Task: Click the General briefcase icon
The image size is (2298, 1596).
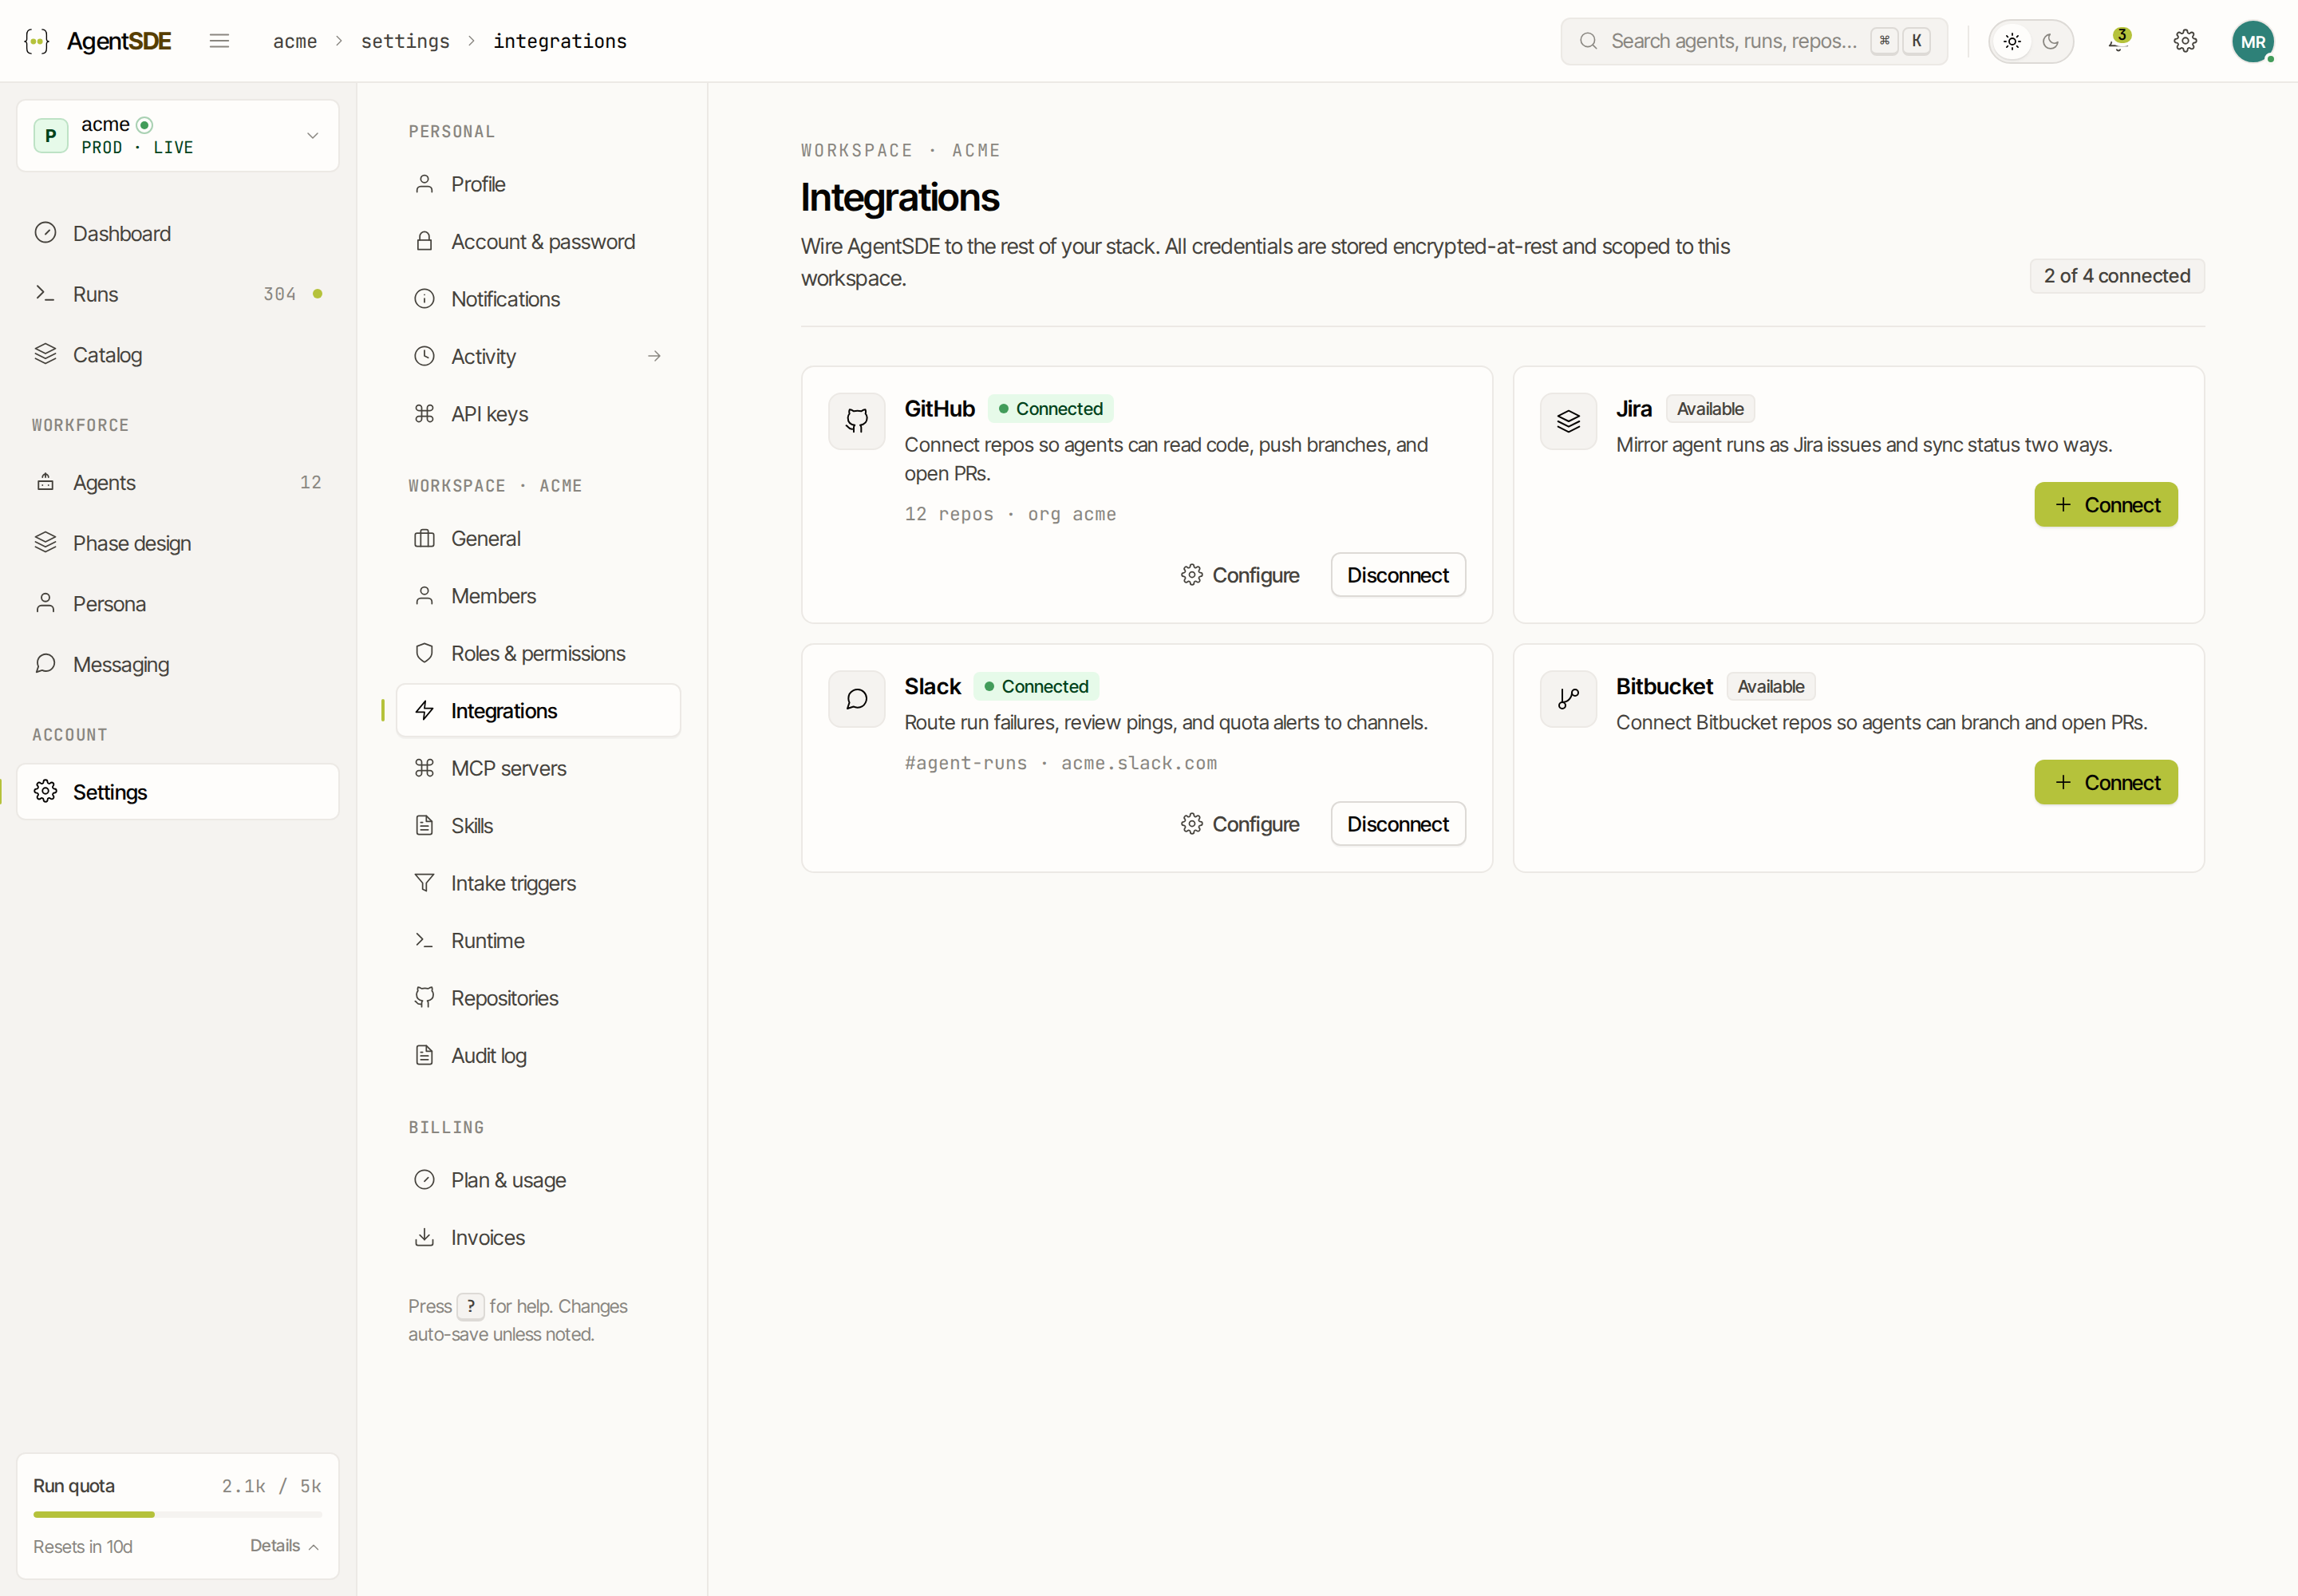Action: click(424, 538)
